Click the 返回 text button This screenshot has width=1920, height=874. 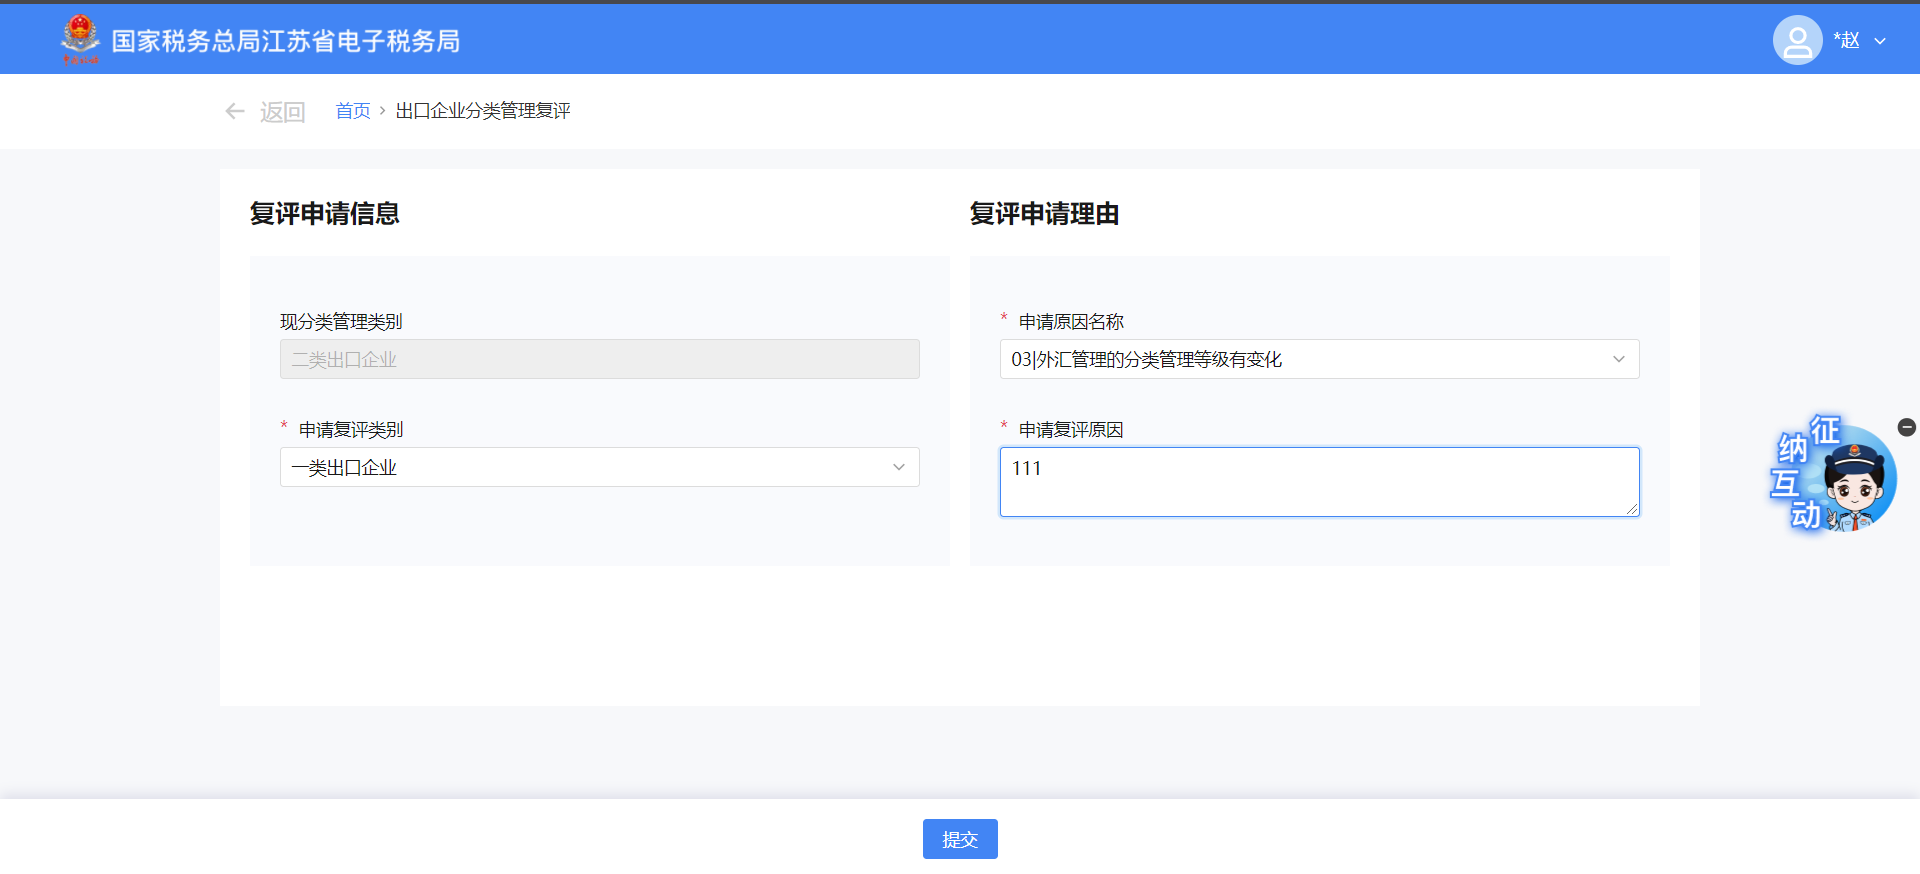[x=282, y=112]
